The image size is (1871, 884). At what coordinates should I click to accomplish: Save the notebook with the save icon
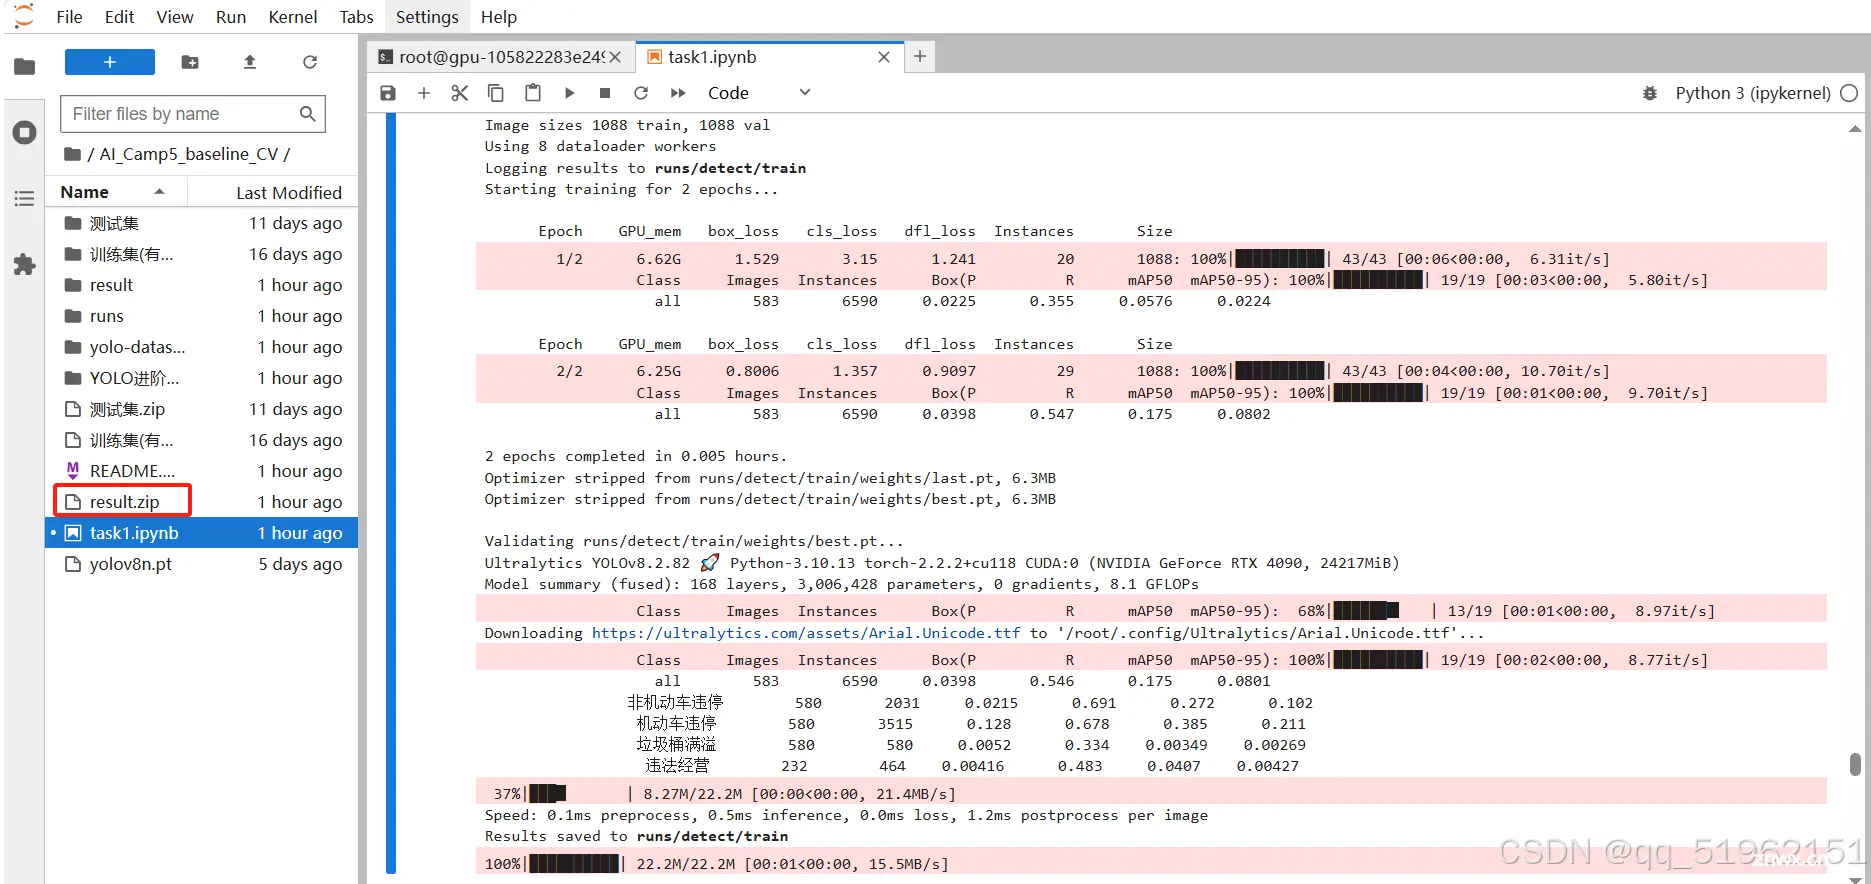coord(388,93)
